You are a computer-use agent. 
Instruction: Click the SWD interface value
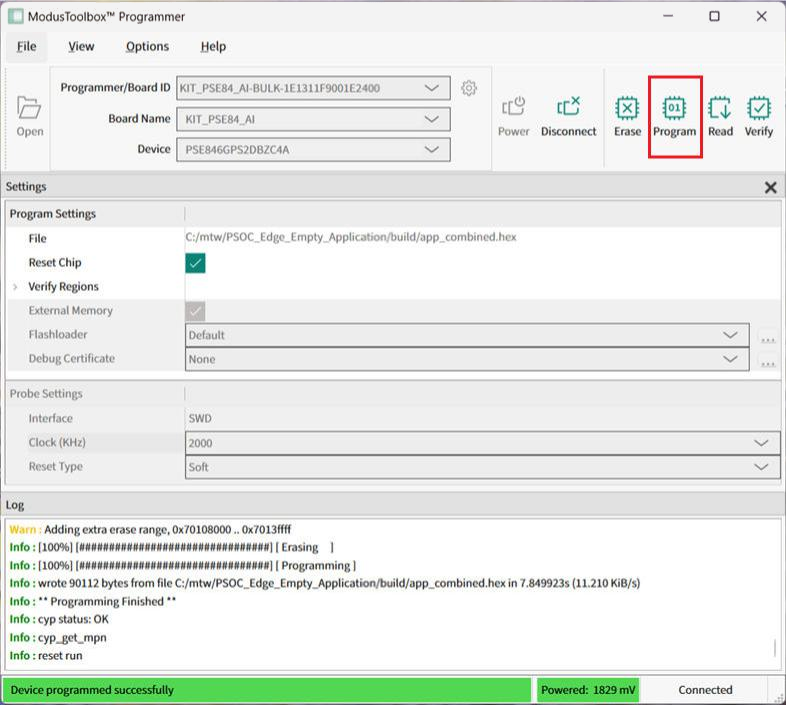[x=200, y=419]
